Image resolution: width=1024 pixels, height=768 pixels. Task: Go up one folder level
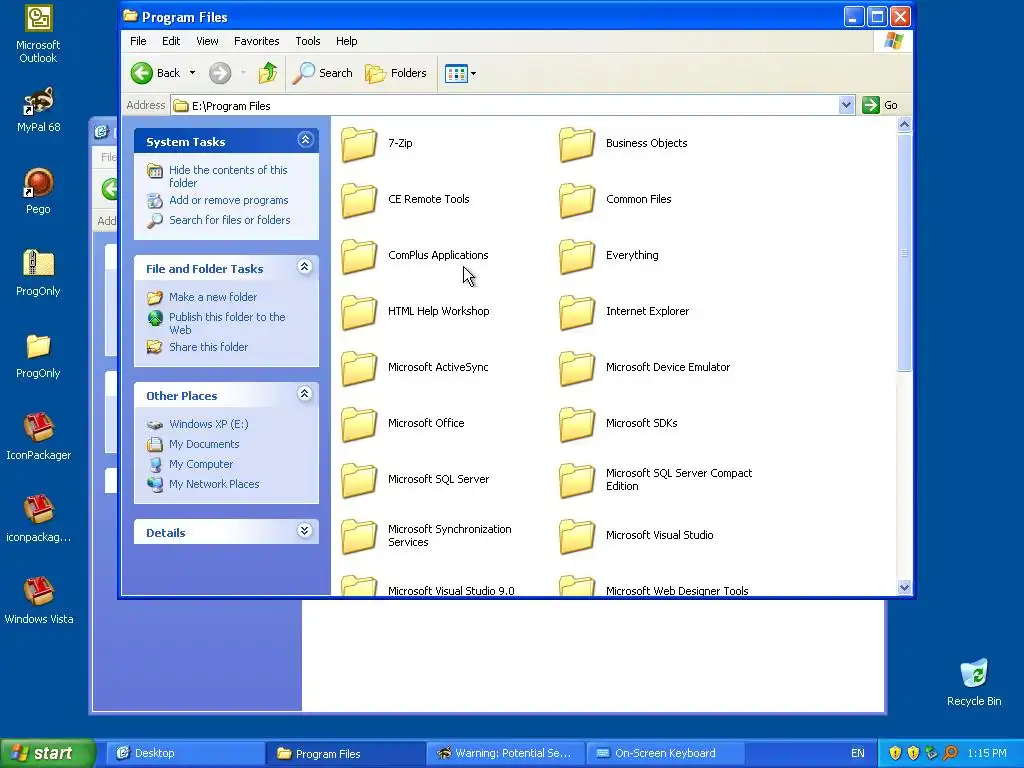pyautogui.click(x=267, y=73)
